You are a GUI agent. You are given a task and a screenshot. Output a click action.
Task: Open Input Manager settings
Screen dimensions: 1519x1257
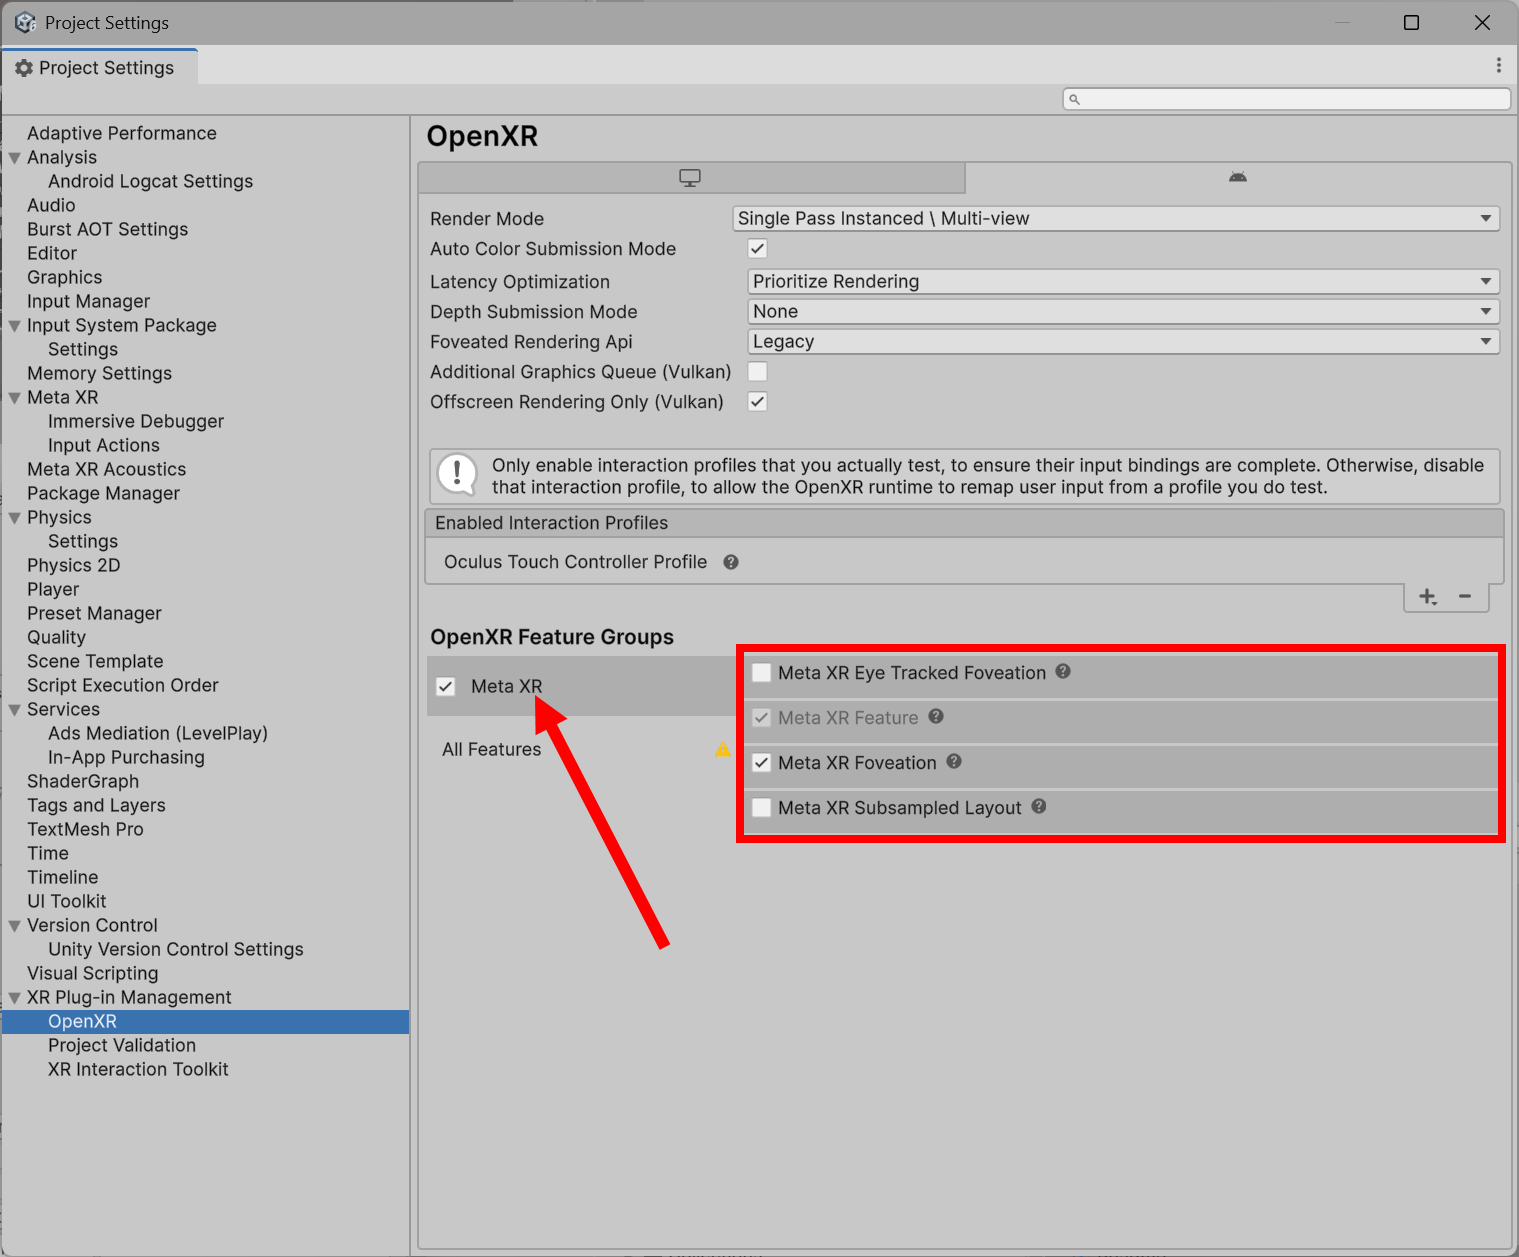click(88, 301)
